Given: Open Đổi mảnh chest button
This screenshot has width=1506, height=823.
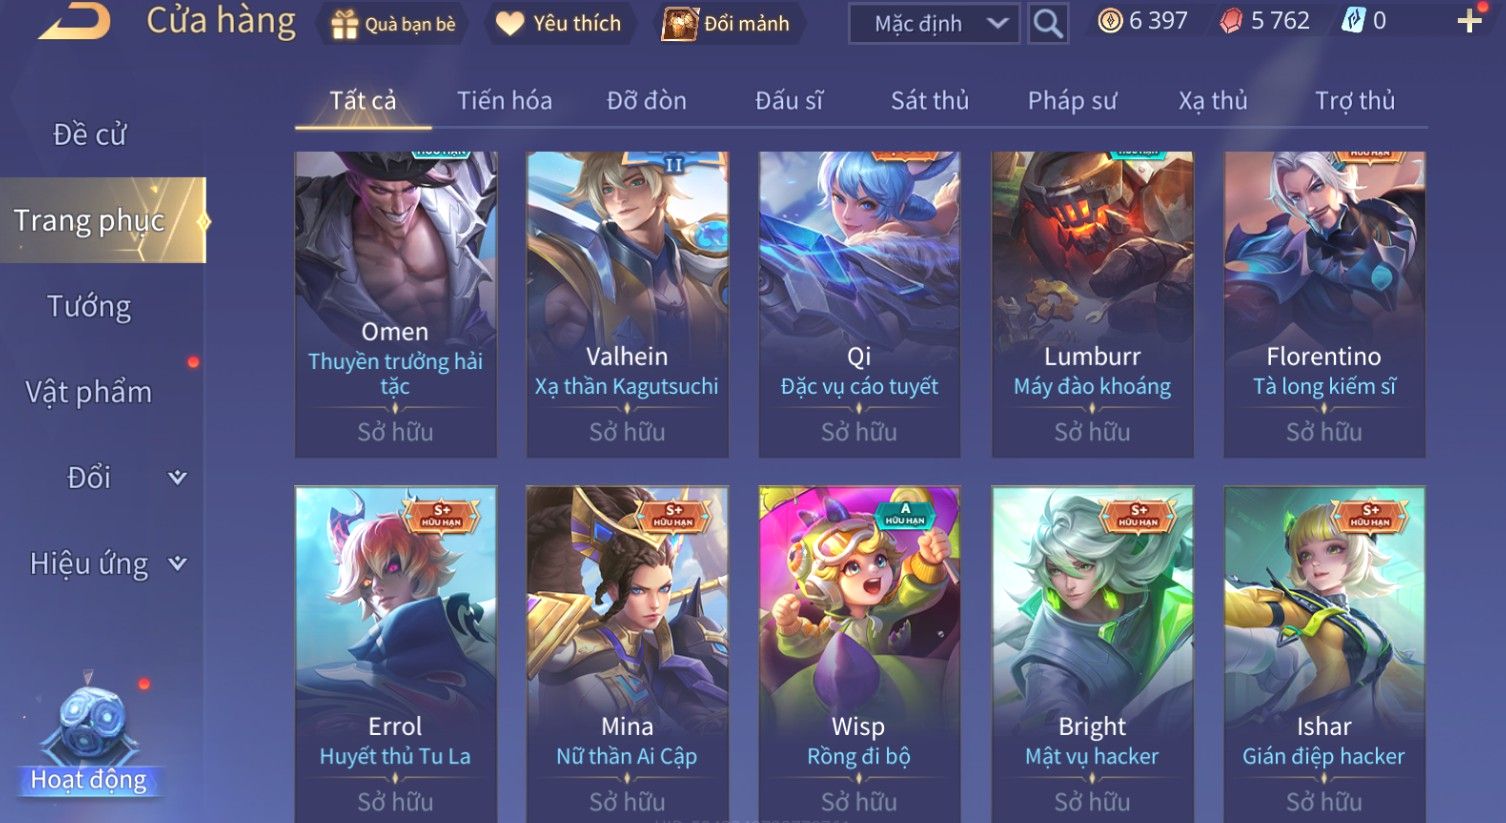Looking at the screenshot, I should point(727,23).
